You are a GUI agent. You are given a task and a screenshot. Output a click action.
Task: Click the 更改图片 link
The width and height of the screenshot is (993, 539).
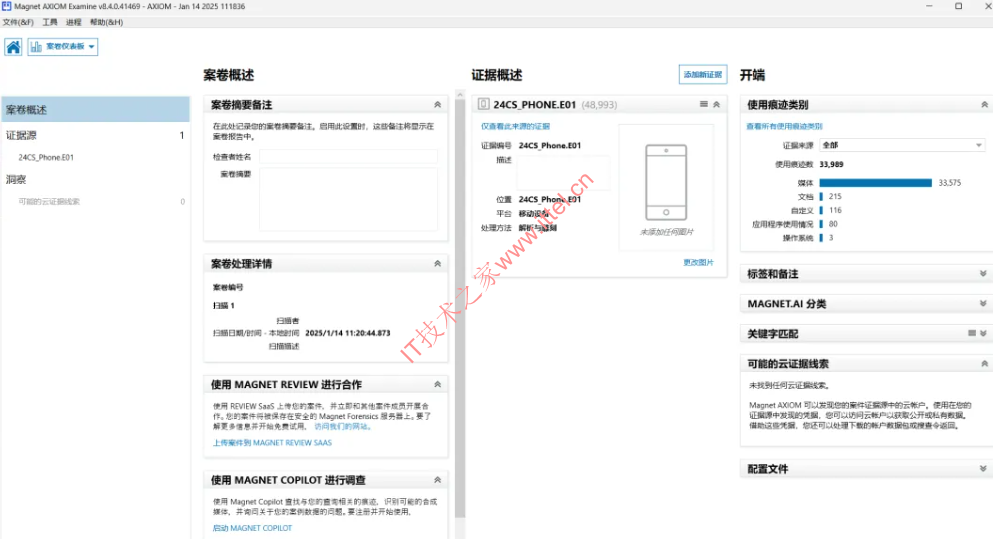coord(698,262)
